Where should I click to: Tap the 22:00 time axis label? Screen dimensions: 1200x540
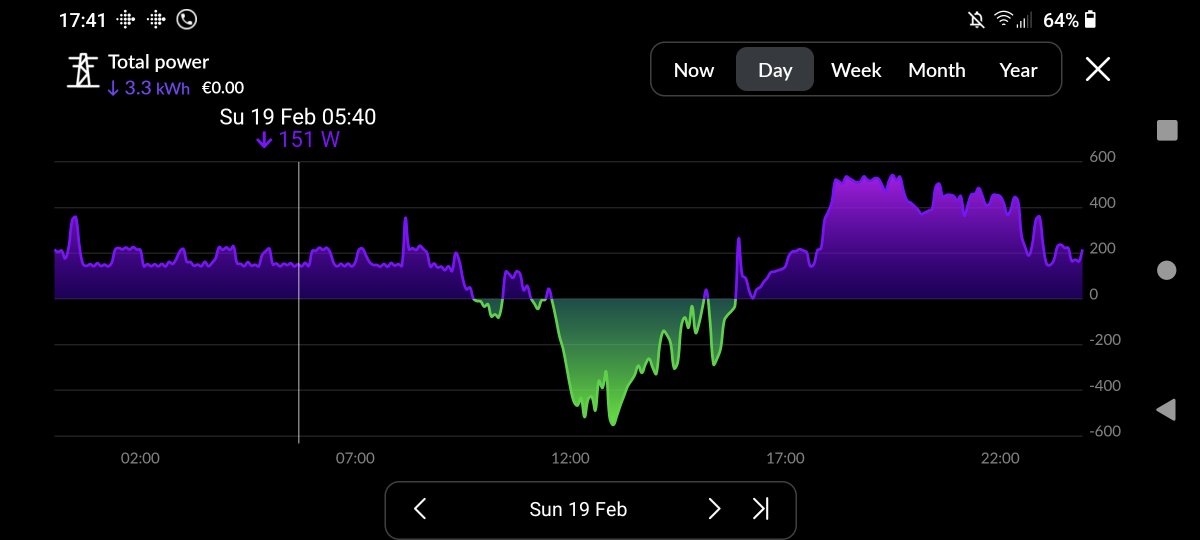coord(1000,458)
